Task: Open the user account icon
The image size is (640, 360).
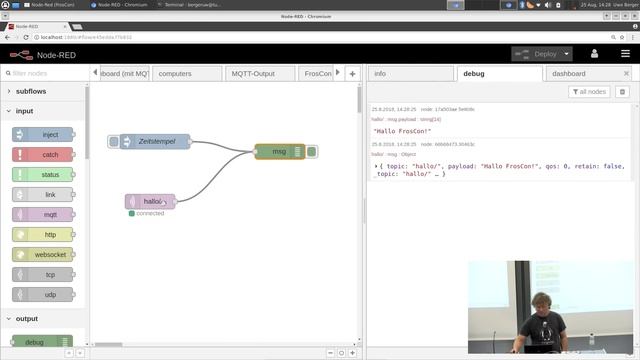Action: (x=594, y=54)
